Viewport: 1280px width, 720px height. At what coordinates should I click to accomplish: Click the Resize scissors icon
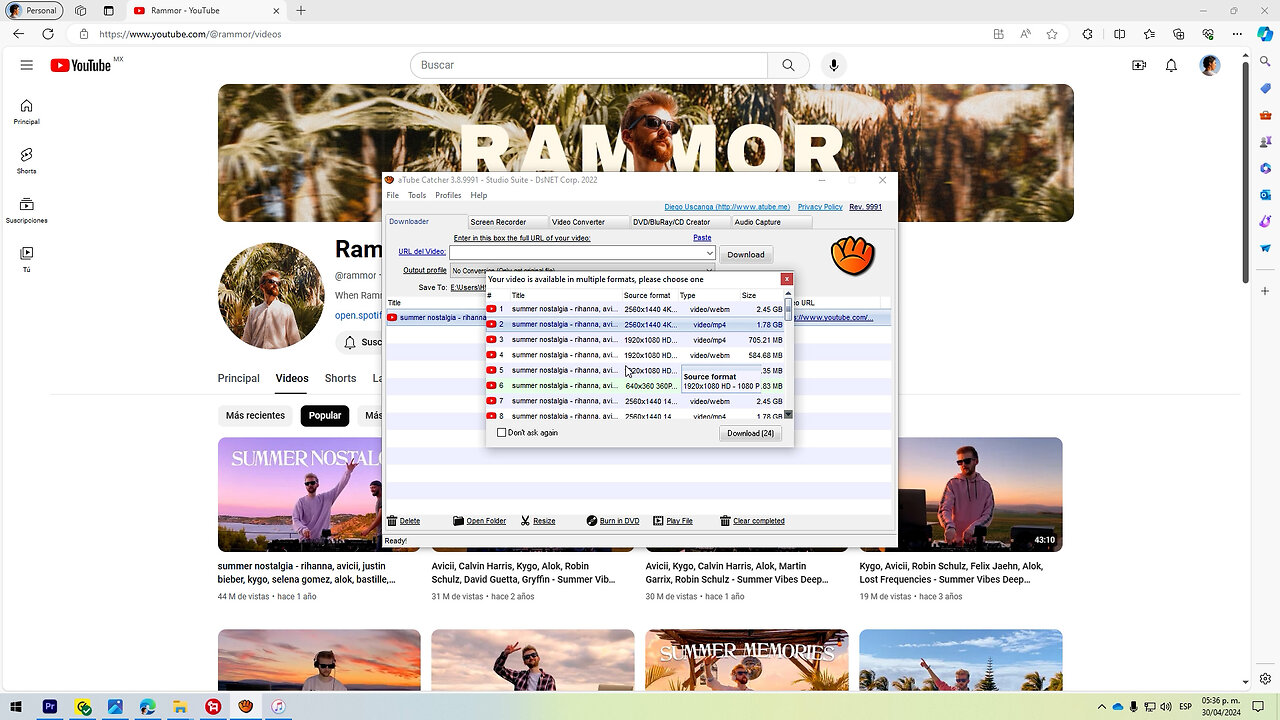525,521
